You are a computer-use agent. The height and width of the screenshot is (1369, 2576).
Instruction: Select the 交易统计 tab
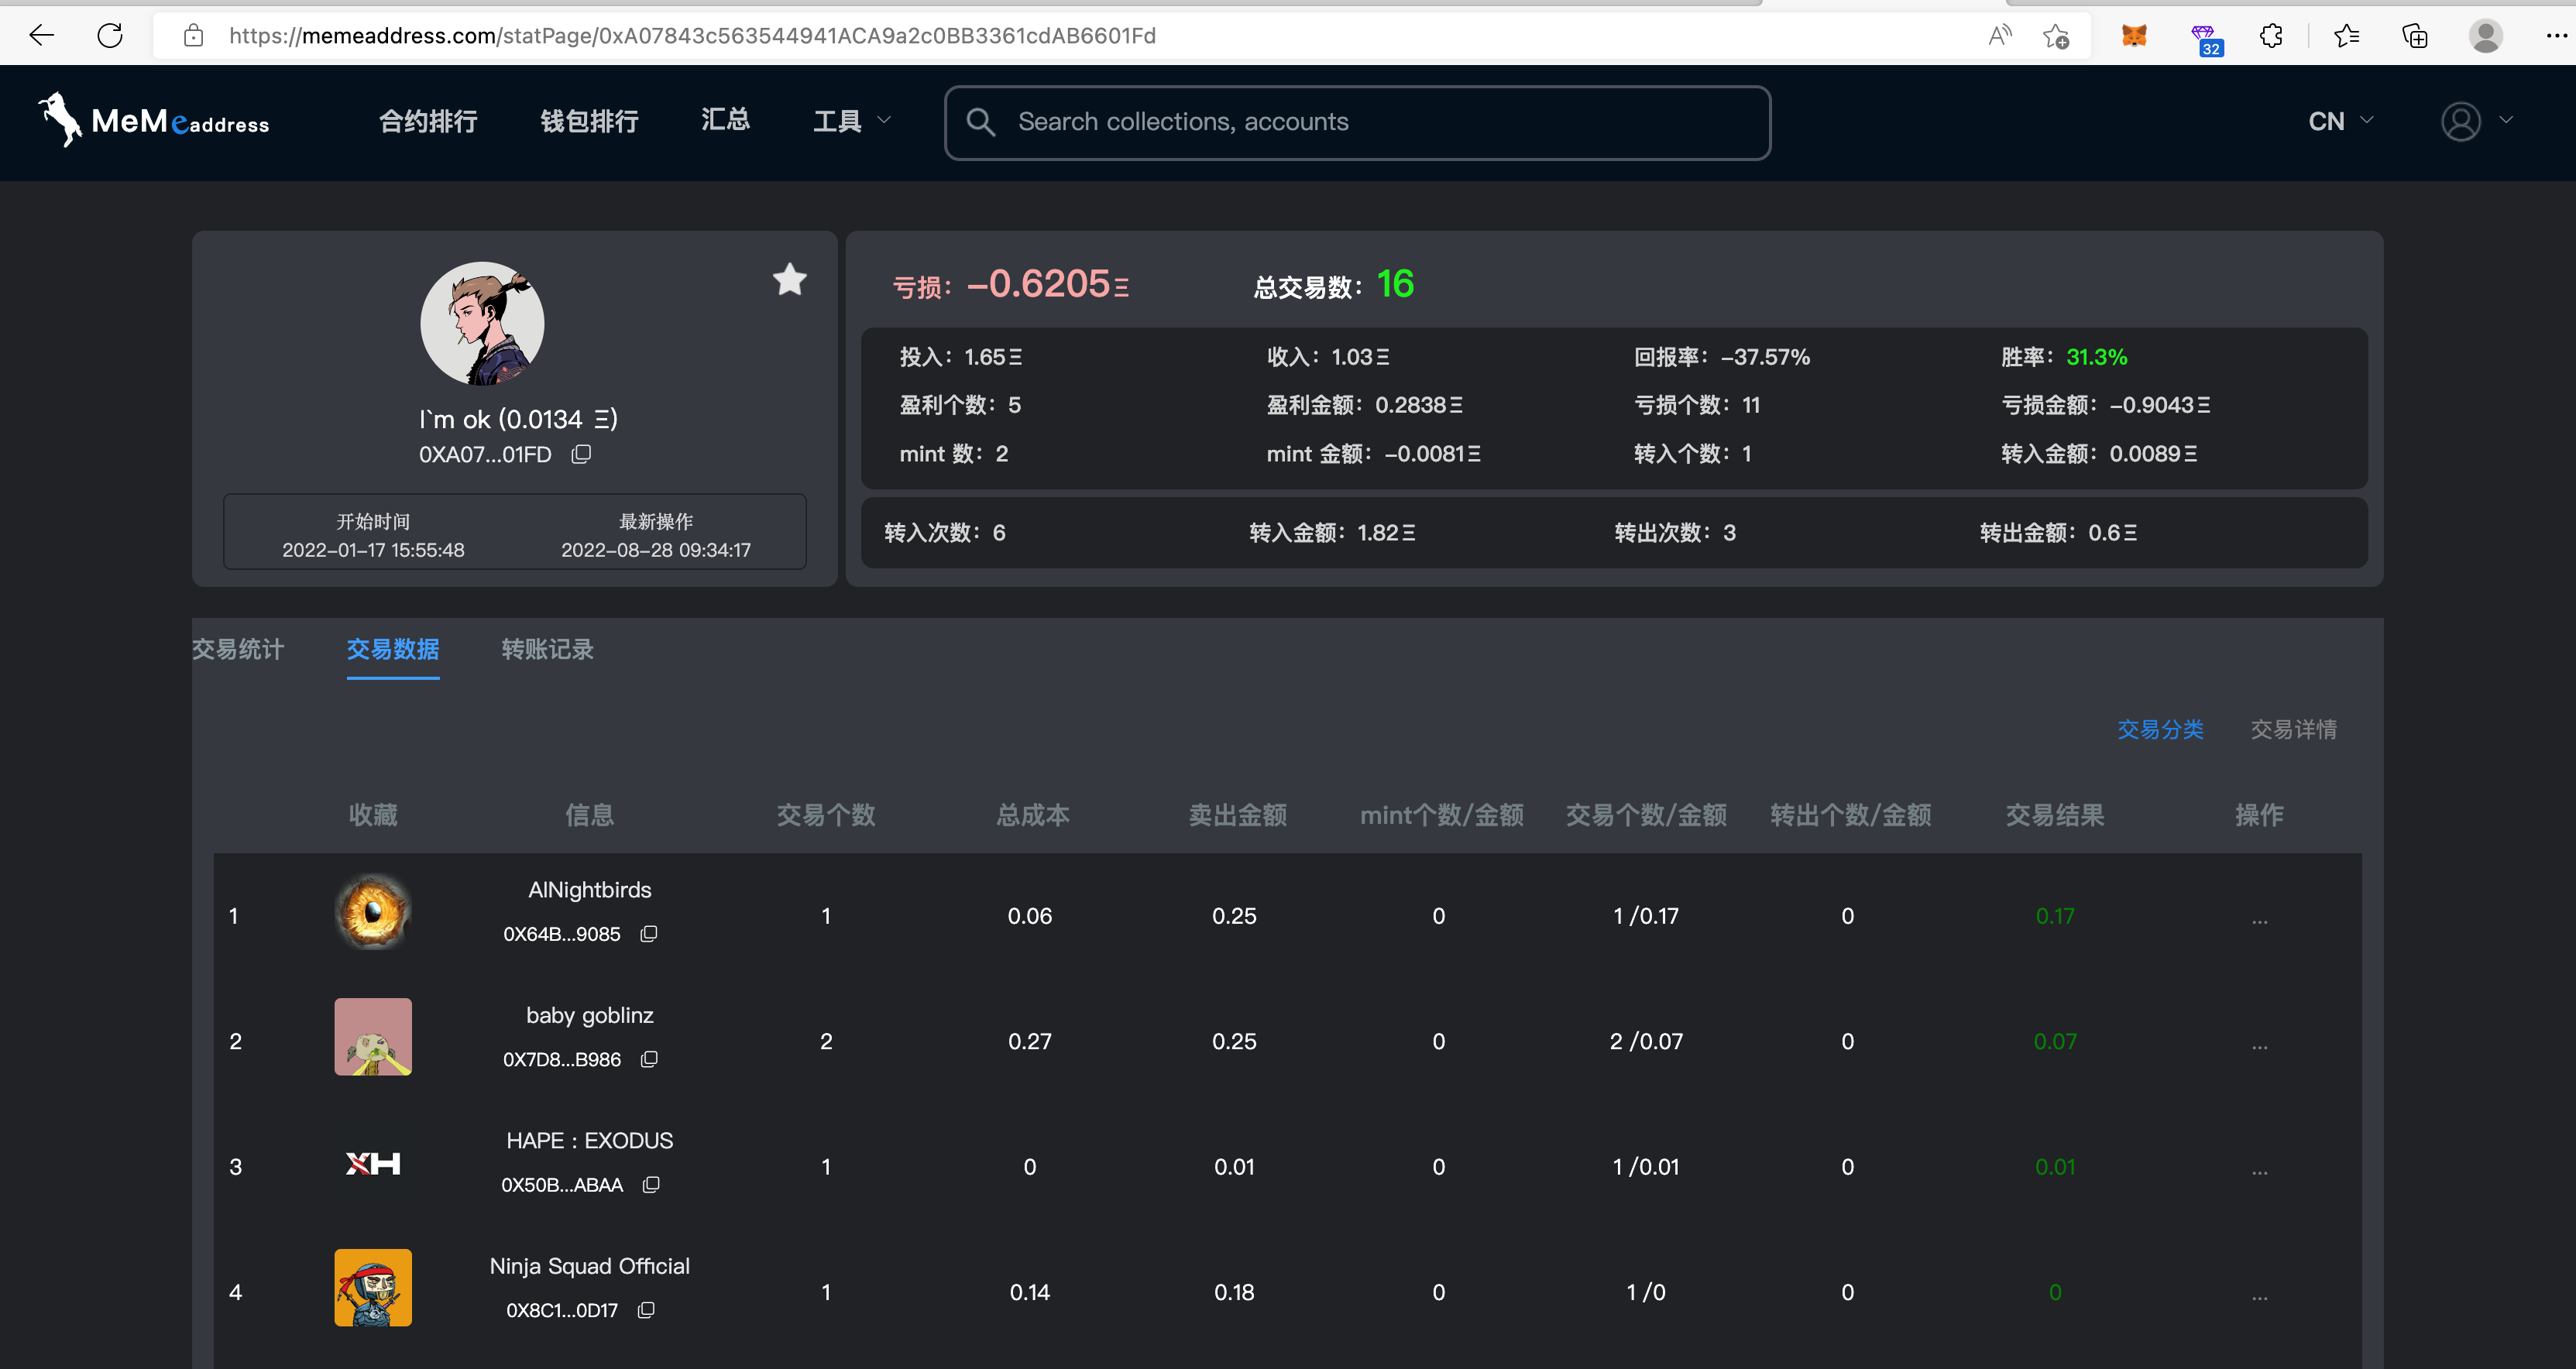click(238, 649)
